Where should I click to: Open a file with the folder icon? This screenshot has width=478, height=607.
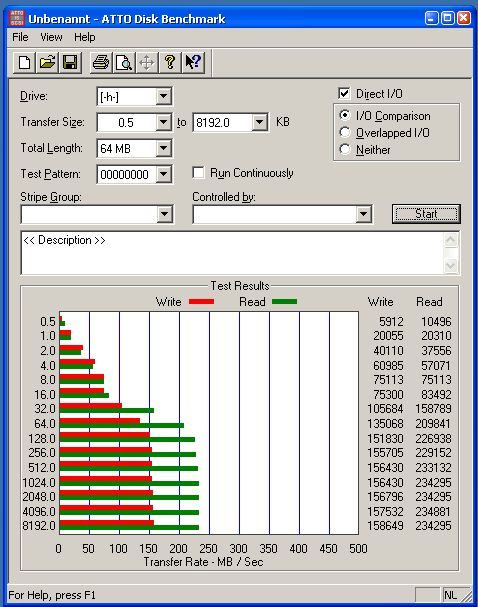click(47, 62)
